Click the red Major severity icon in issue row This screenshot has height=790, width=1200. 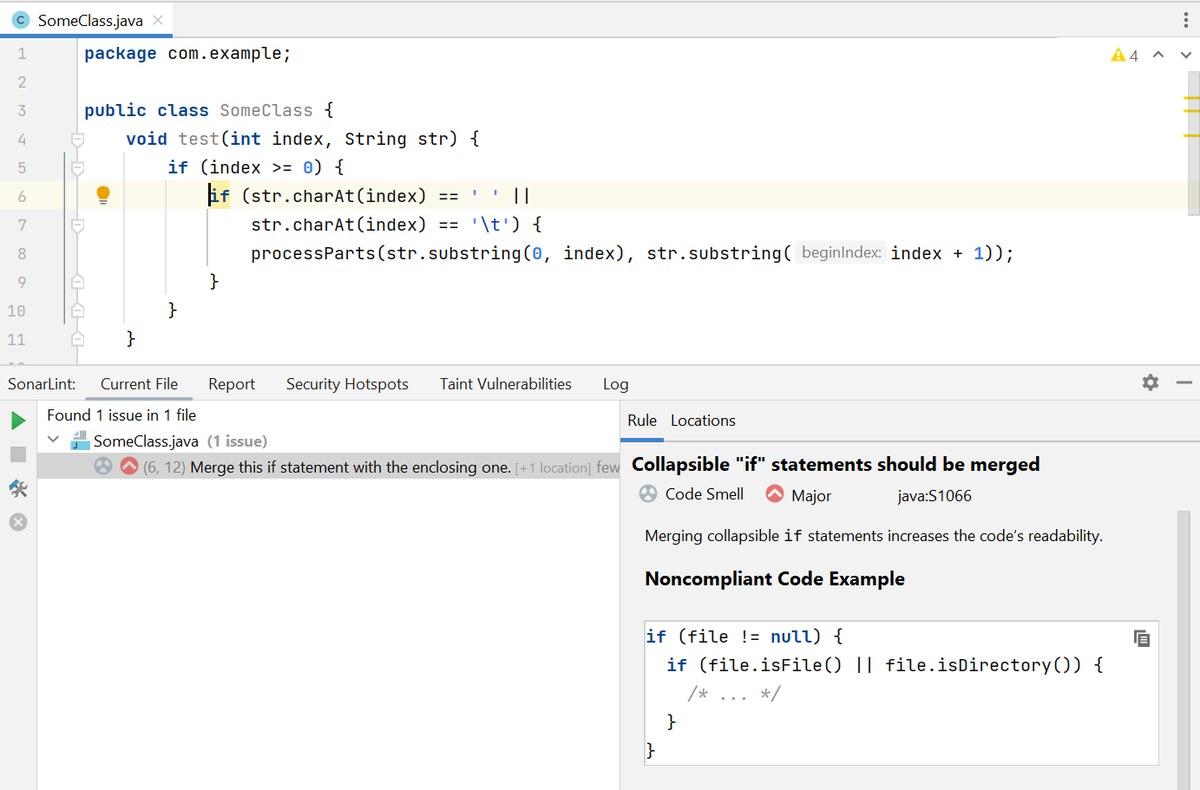129,466
